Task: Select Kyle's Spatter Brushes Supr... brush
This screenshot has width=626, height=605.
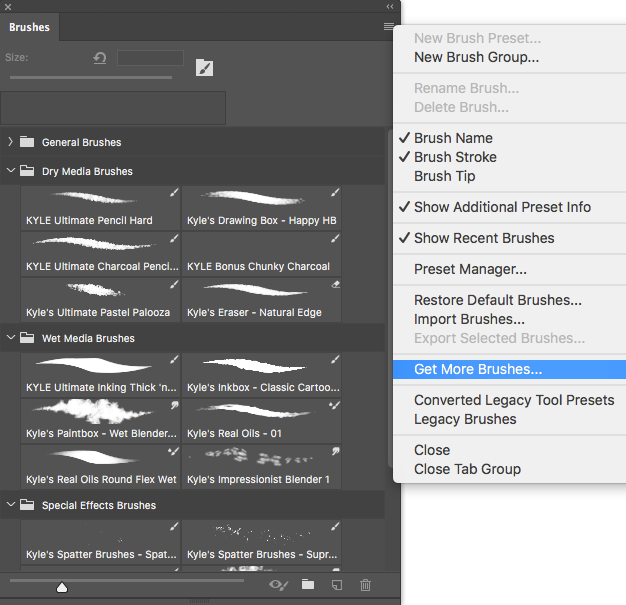Action: tap(261, 542)
